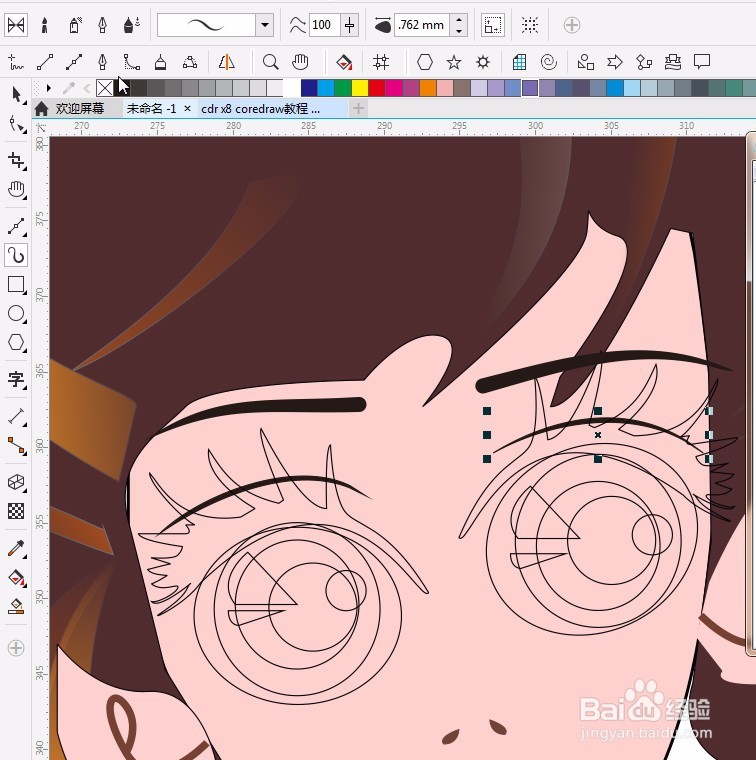756x760 pixels.
Task: Select the 2-point line tool
Action: coord(45,62)
